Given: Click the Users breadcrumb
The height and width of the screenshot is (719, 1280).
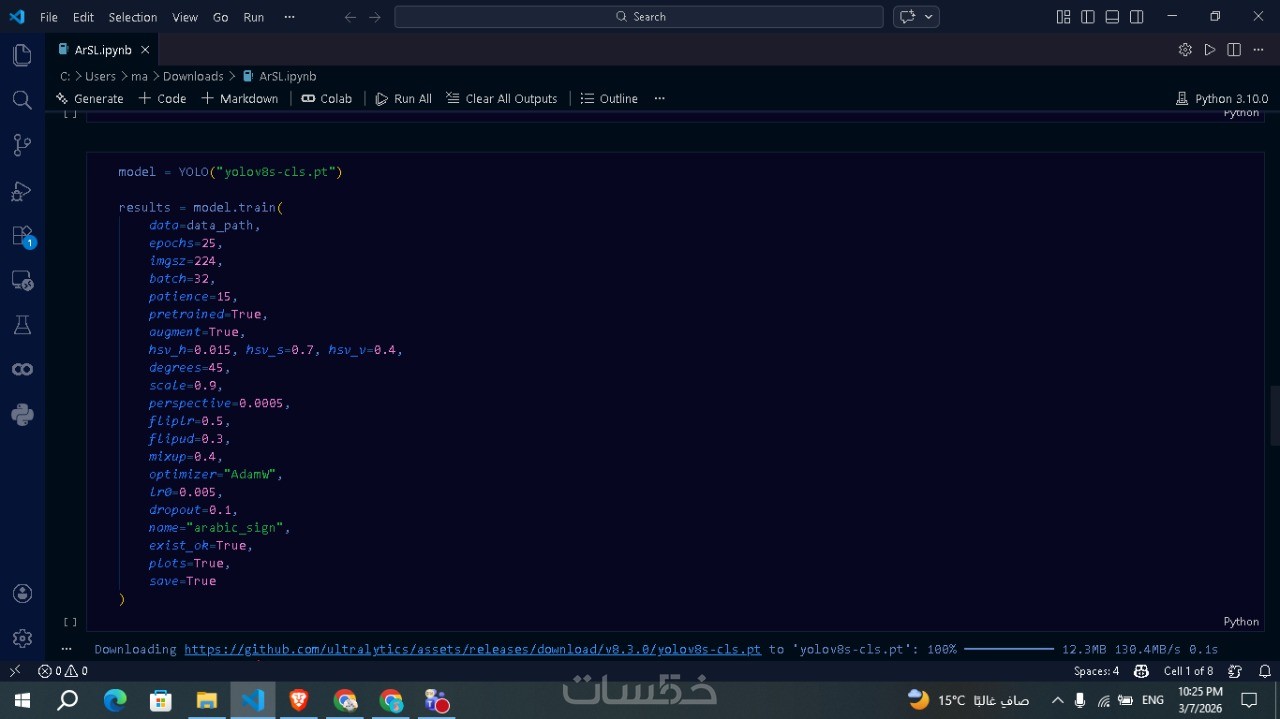Looking at the screenshot, I should (100, 76).
